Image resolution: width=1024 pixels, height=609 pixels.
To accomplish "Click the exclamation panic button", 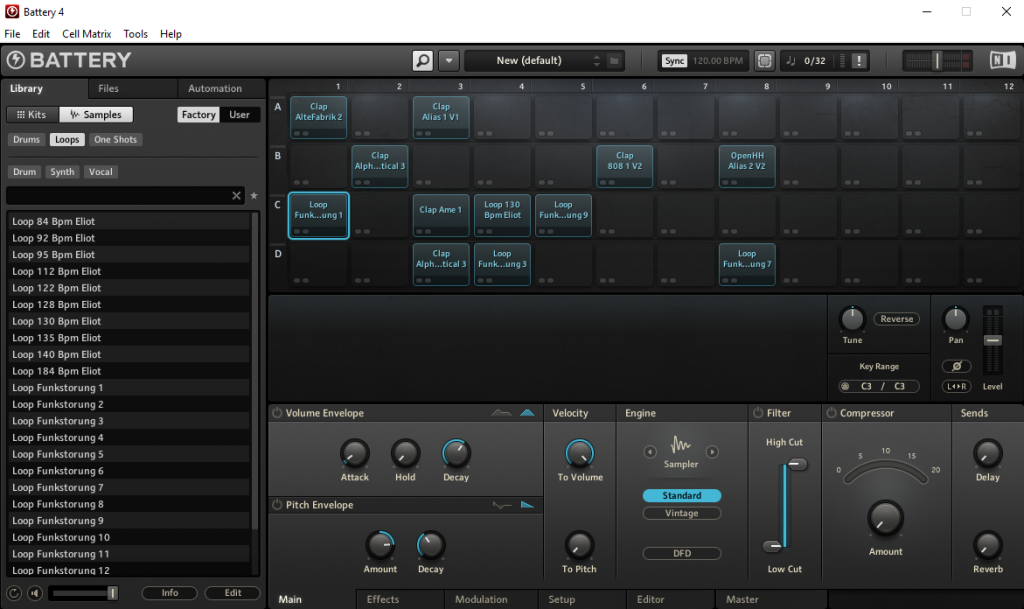I will pos(859,61).
